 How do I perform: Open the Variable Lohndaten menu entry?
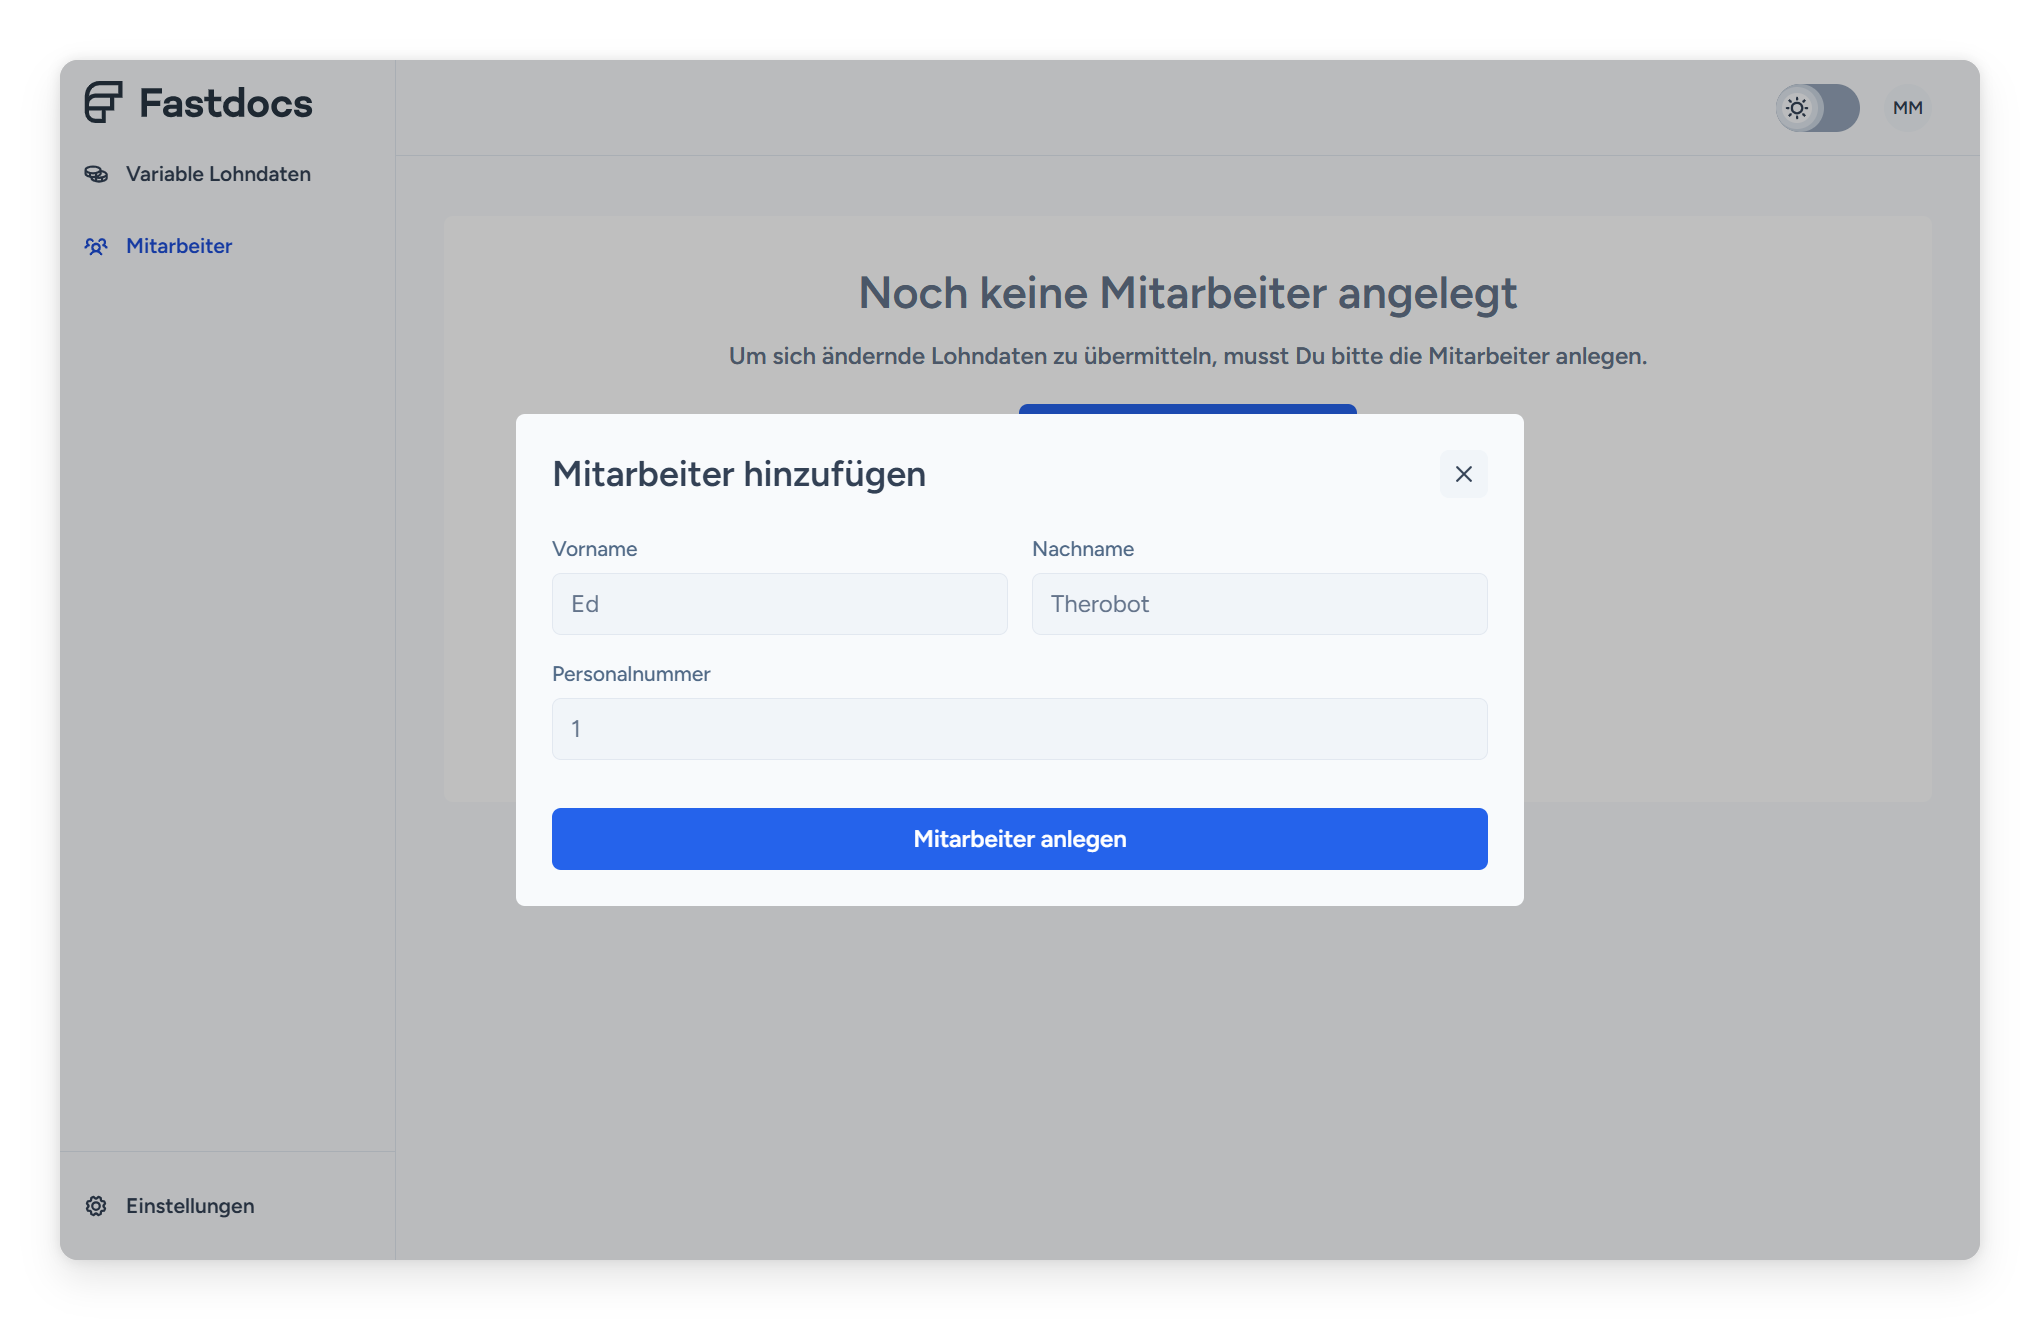point(218,174)
